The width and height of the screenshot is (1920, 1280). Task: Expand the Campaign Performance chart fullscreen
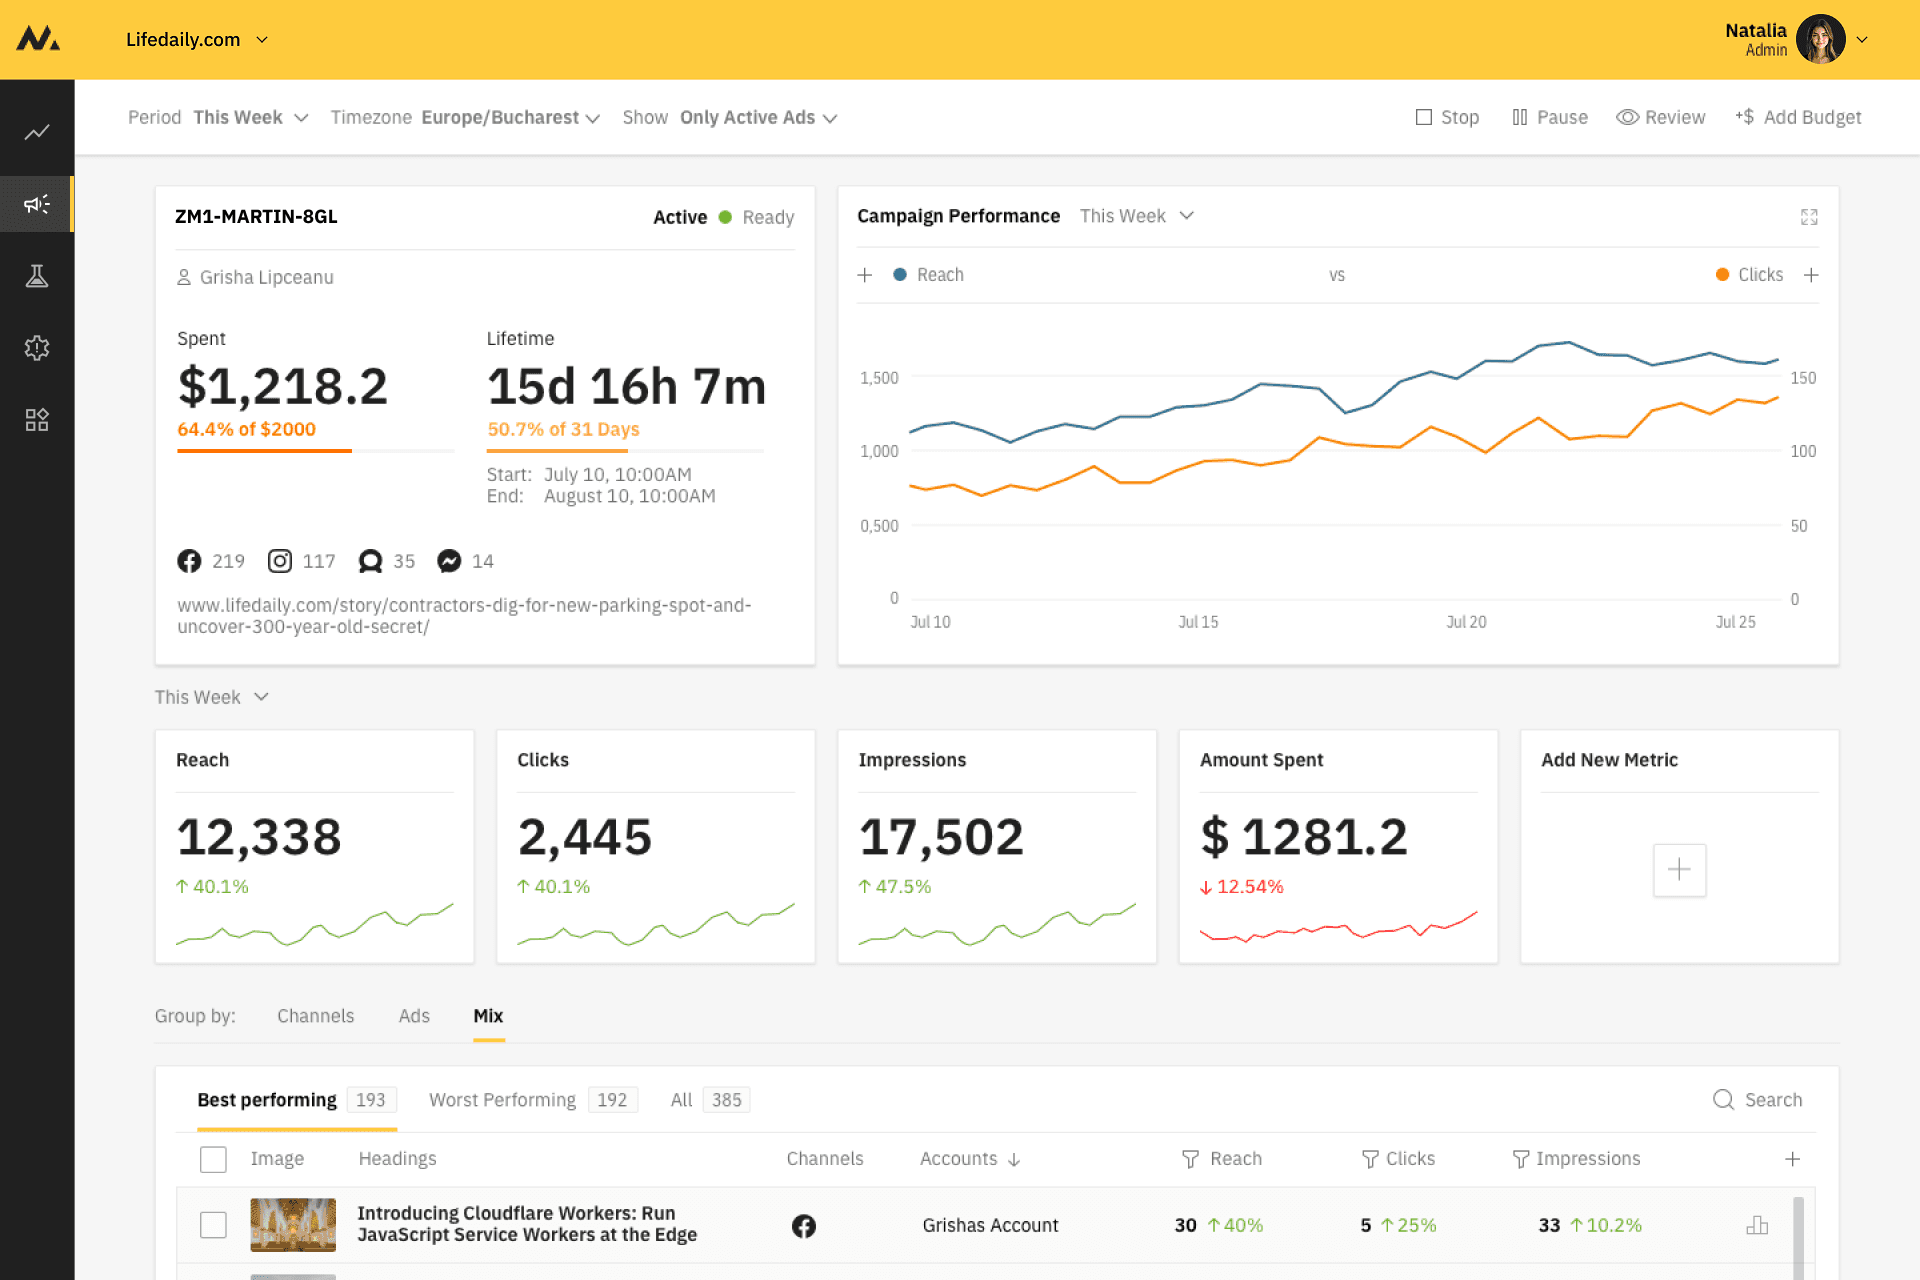click(x=1809, y=217)
